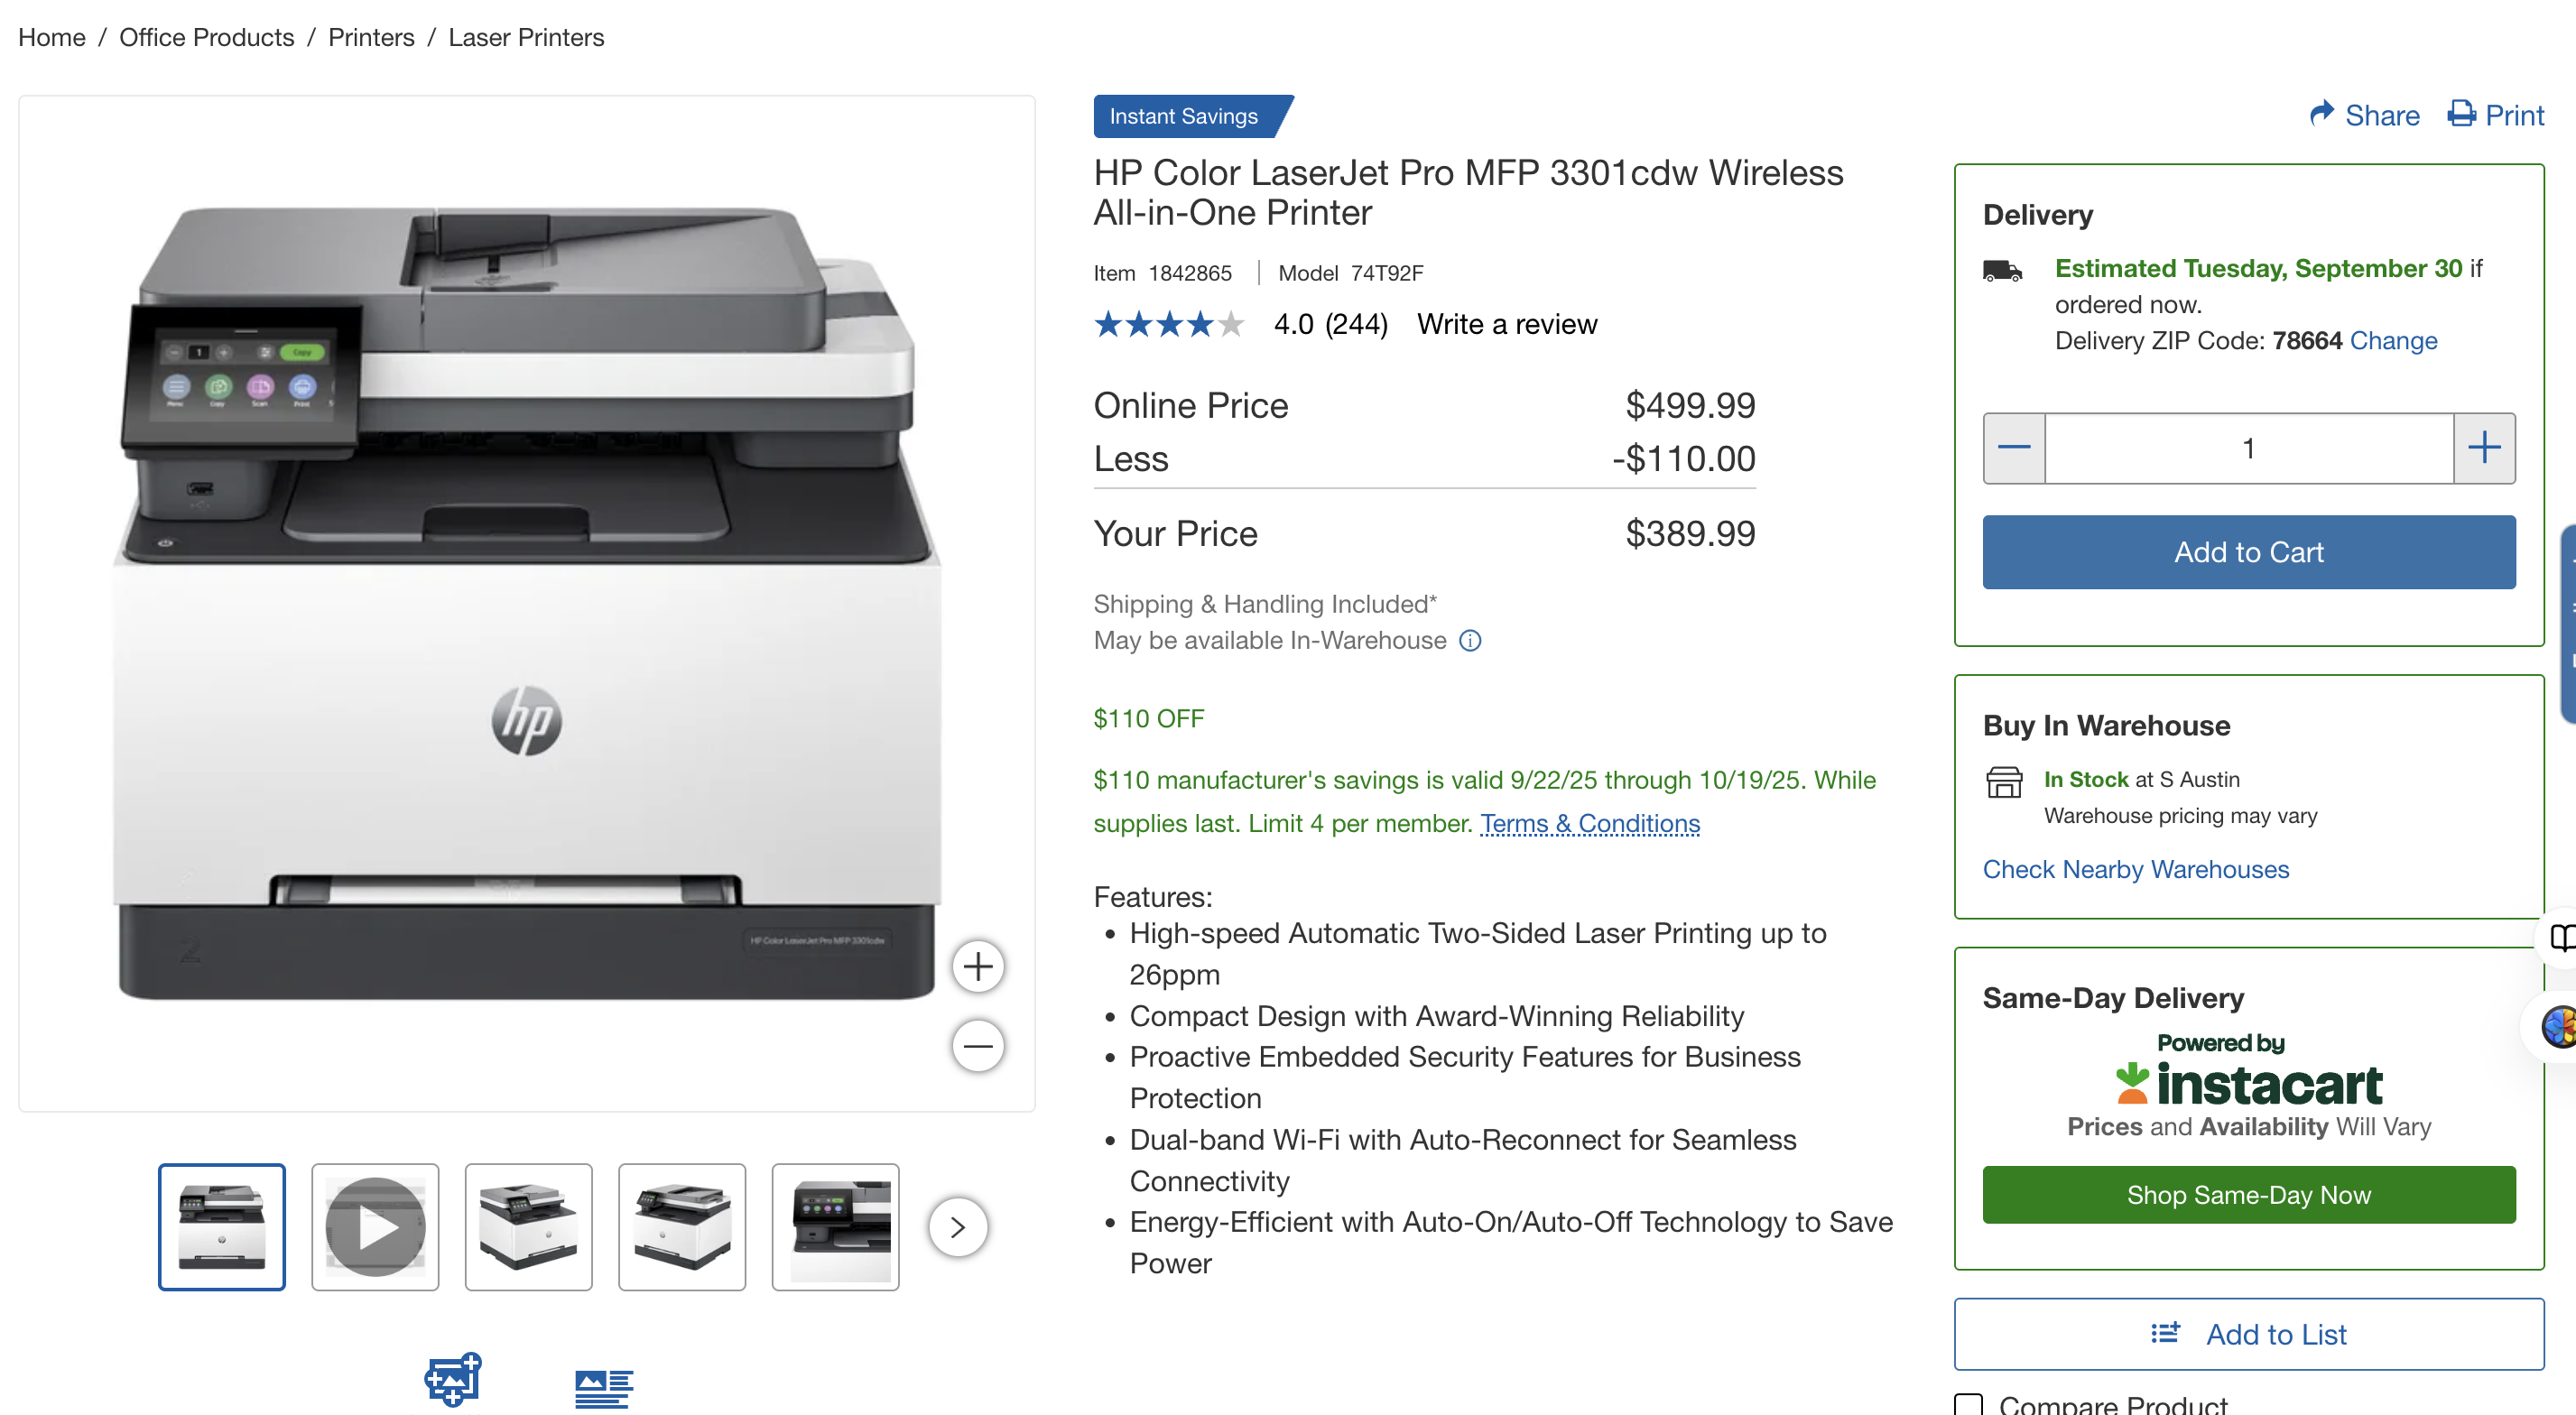Click the Share arrow icon
This screenshot has height=1415, width=2576.
(x=2321, y=114)
